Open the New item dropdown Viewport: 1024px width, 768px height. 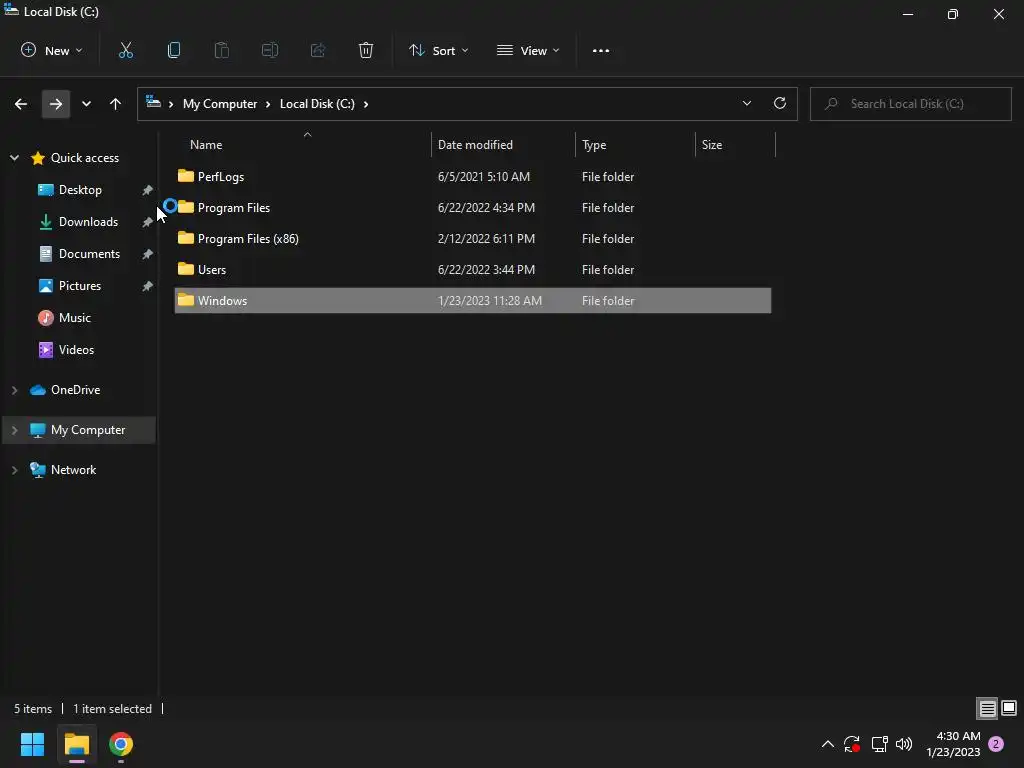[x=52, y=50]
